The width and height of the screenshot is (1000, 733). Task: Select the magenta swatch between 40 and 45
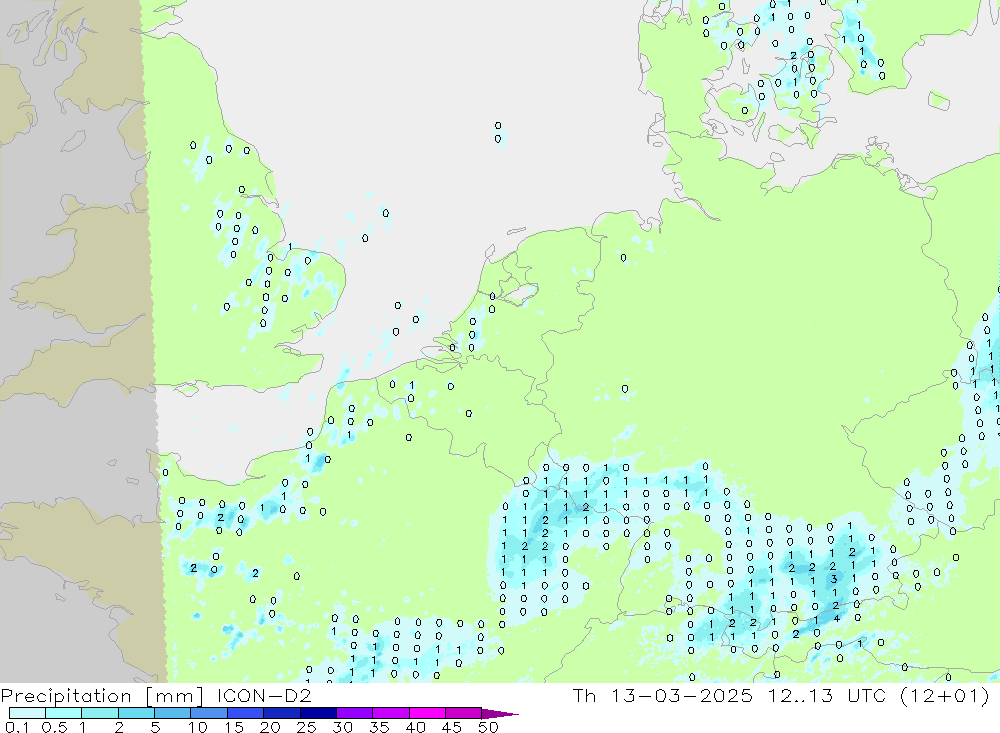tap(427, 713)
